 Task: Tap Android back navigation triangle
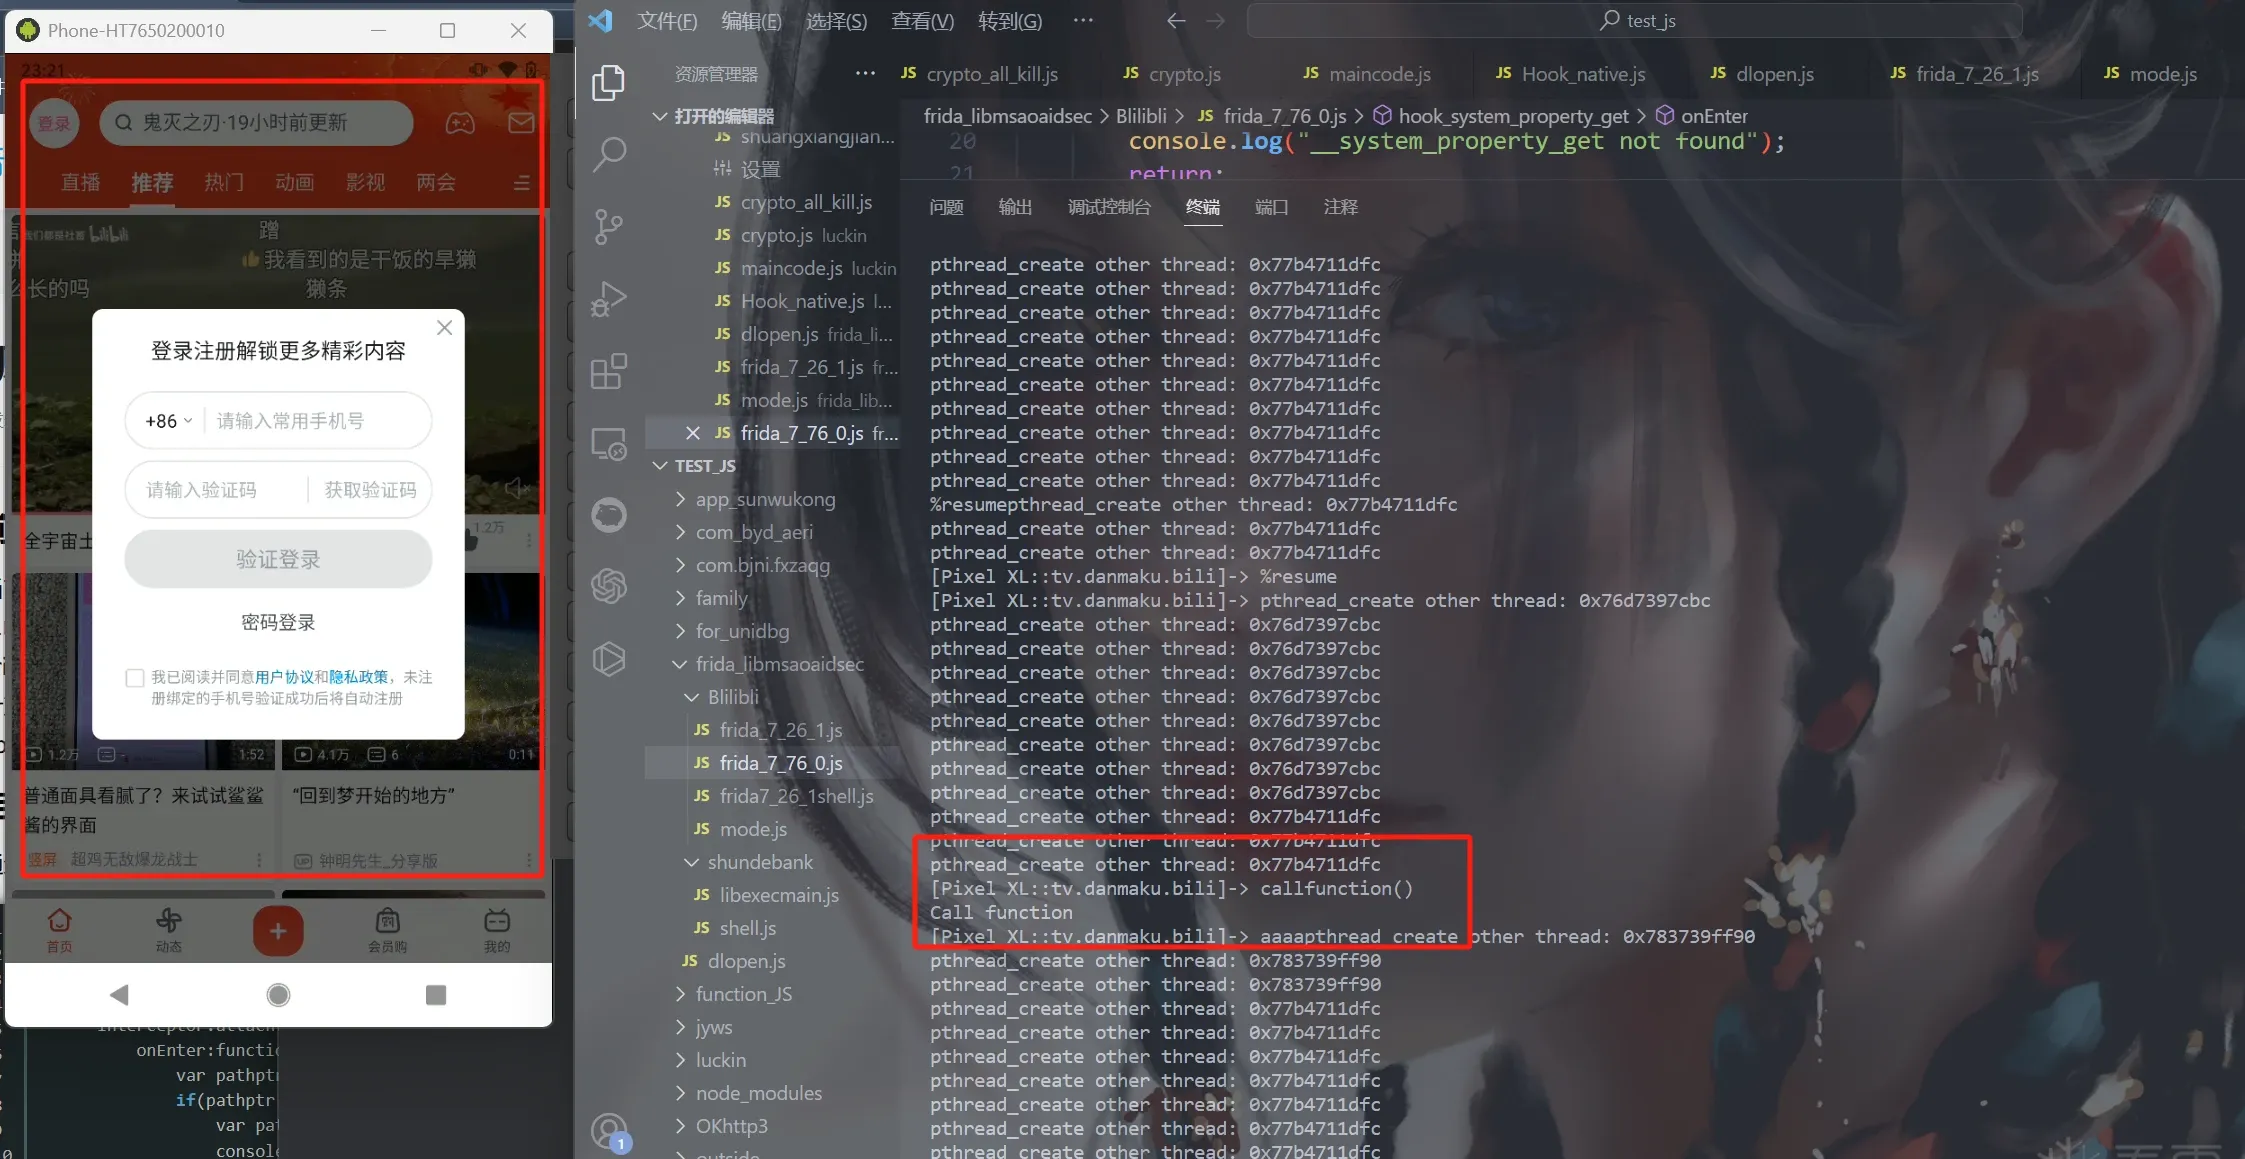point(120,994)
